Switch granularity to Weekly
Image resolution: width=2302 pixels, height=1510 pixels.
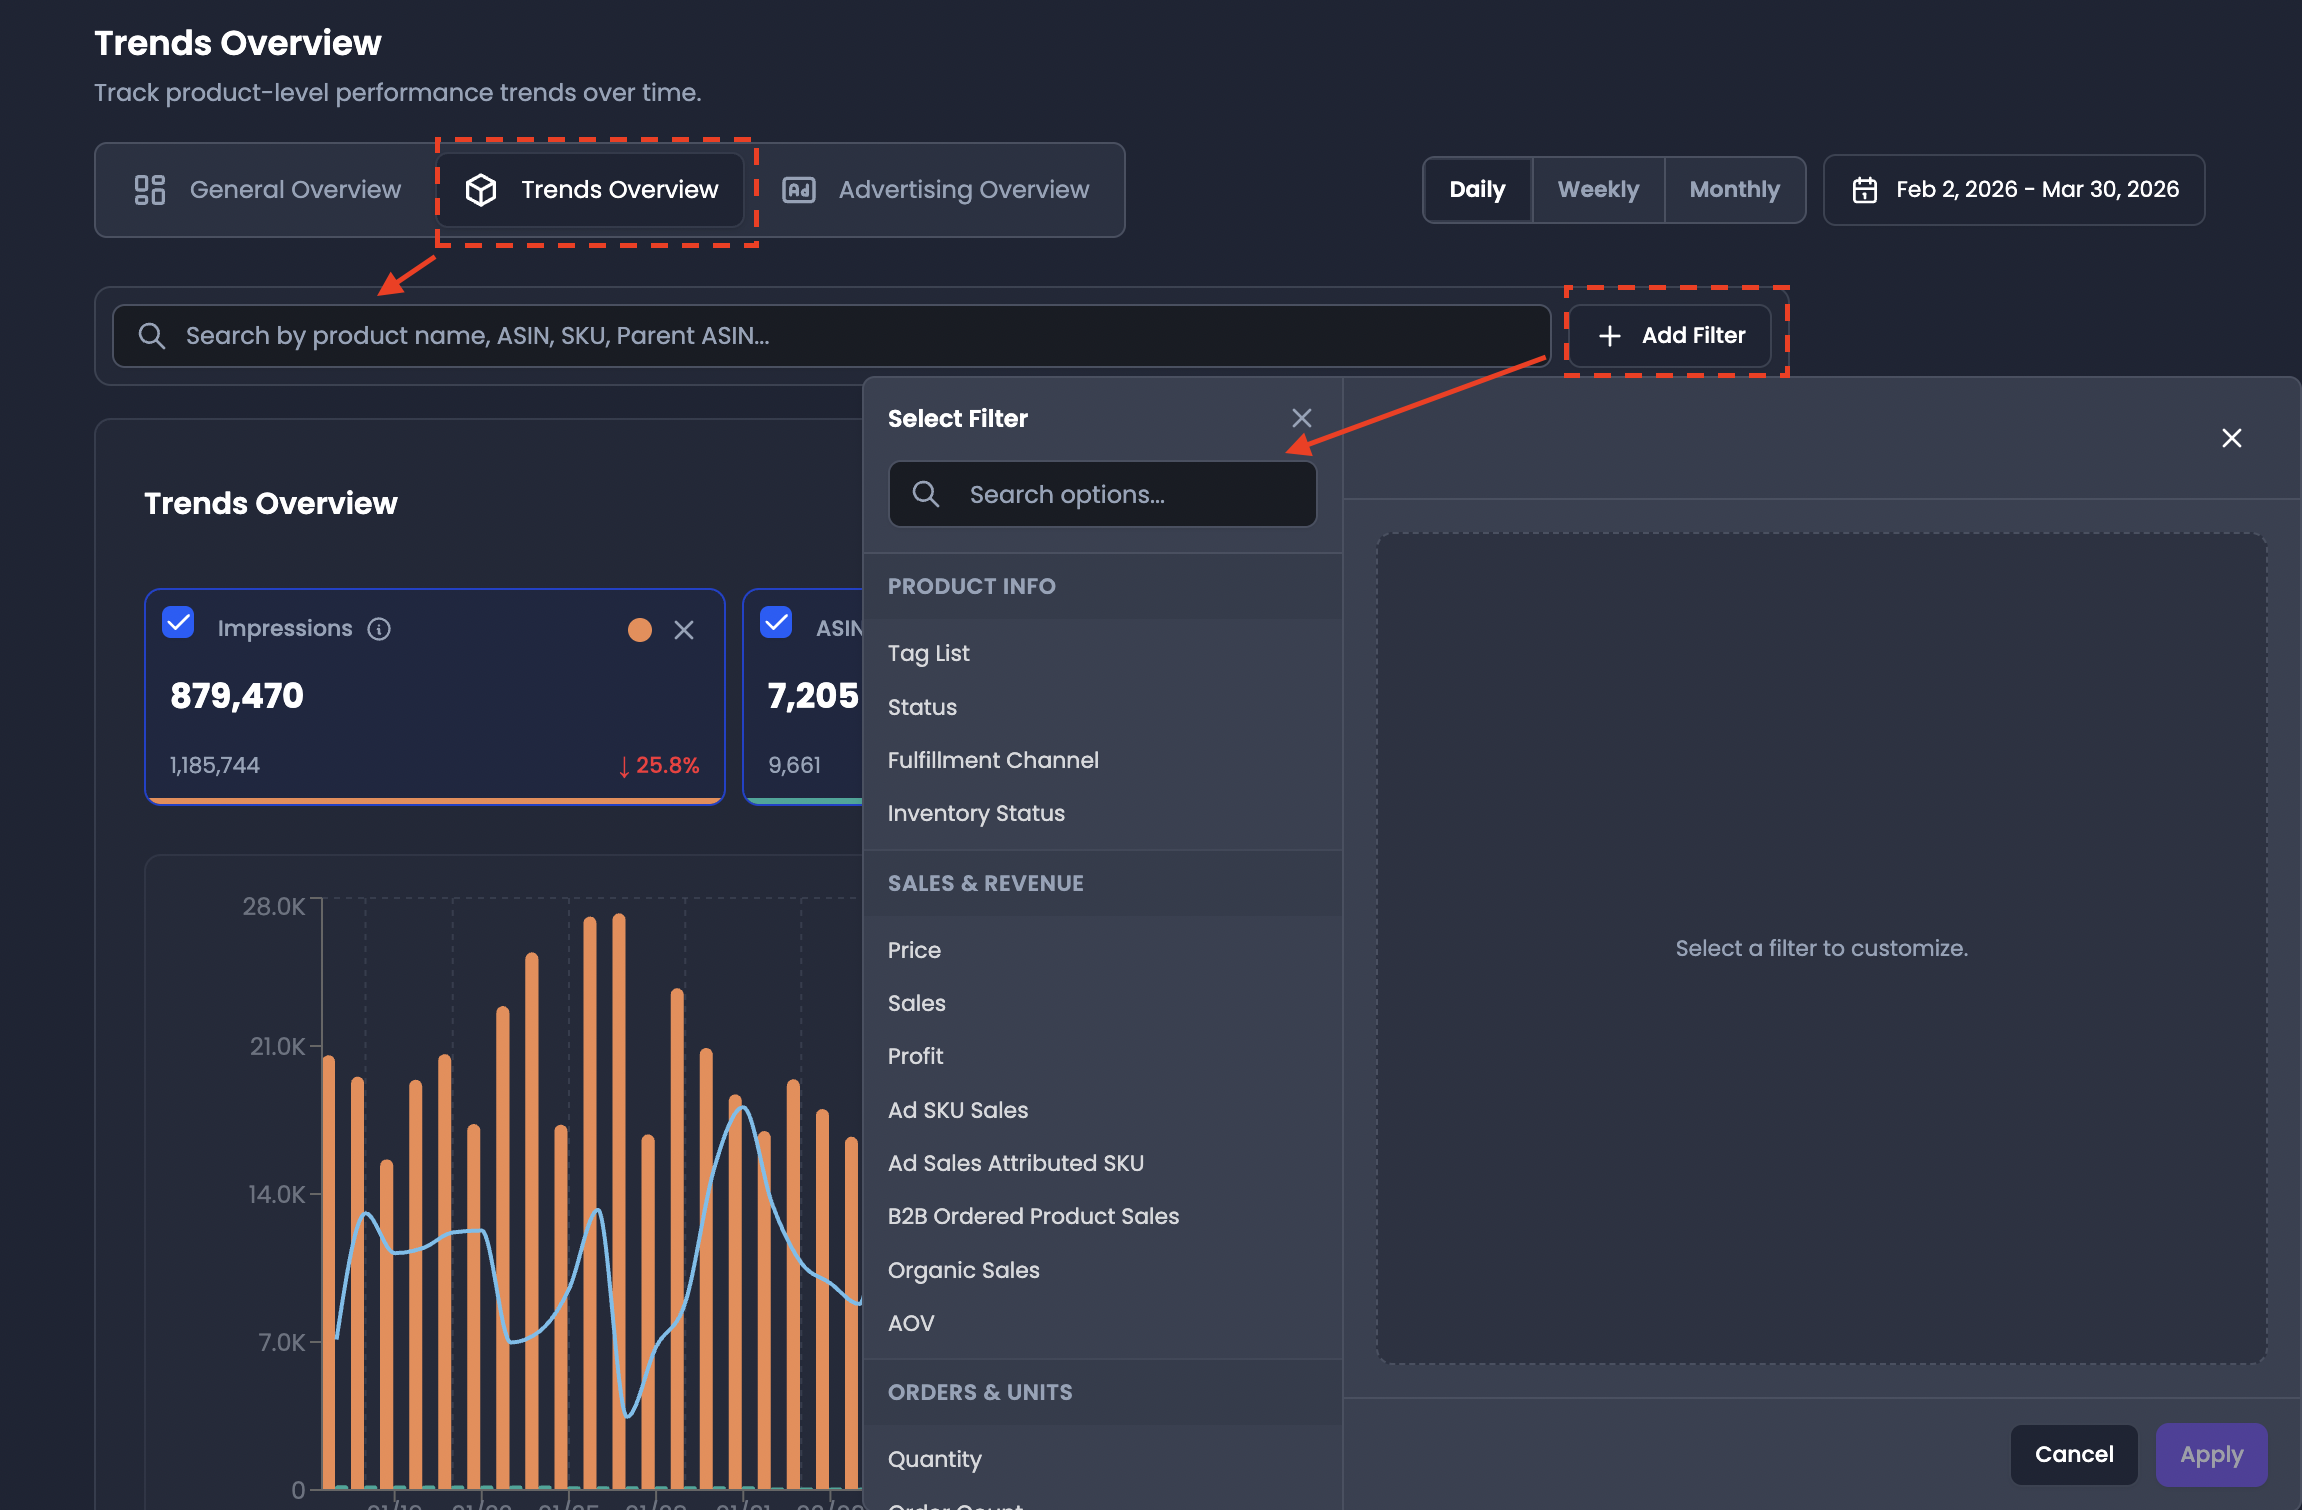click(1598, 190)
